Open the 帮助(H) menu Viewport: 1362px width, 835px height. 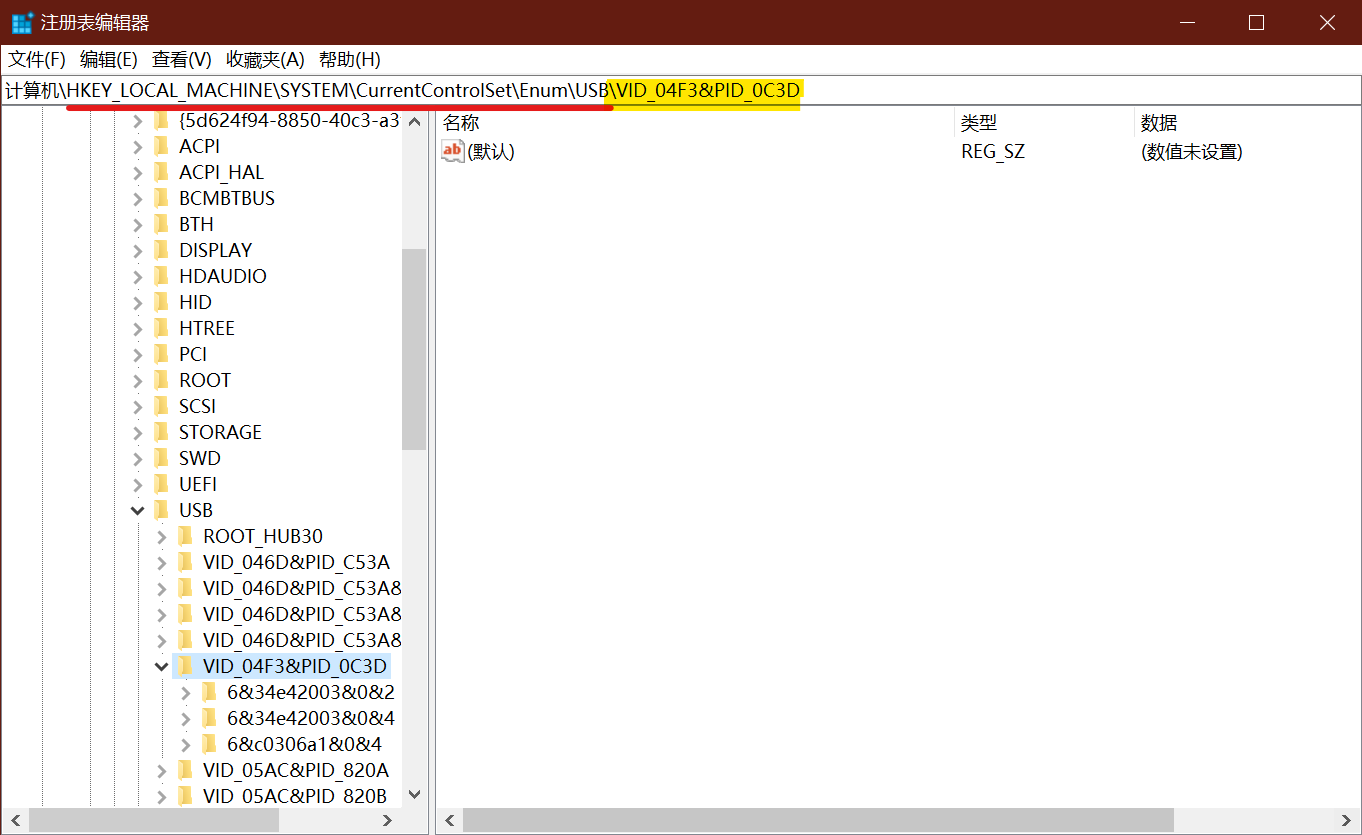350,59
